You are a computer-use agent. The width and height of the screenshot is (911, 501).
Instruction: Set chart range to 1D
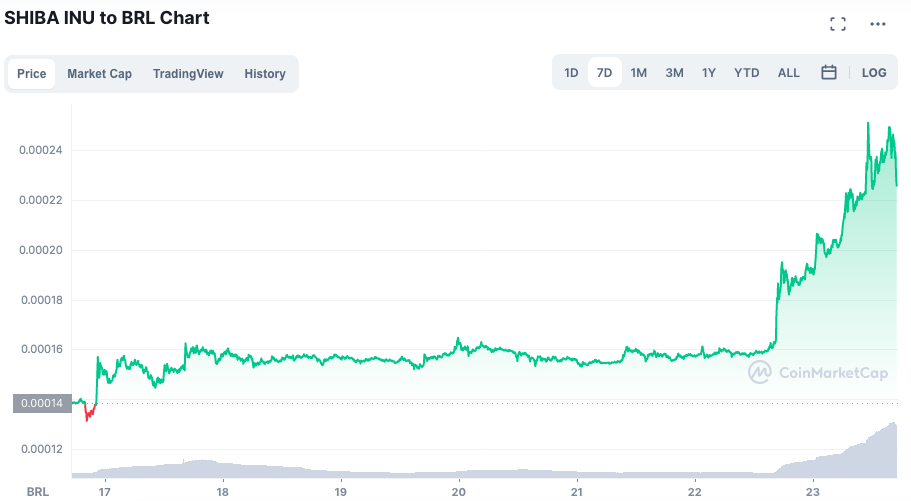click(571, 73)
